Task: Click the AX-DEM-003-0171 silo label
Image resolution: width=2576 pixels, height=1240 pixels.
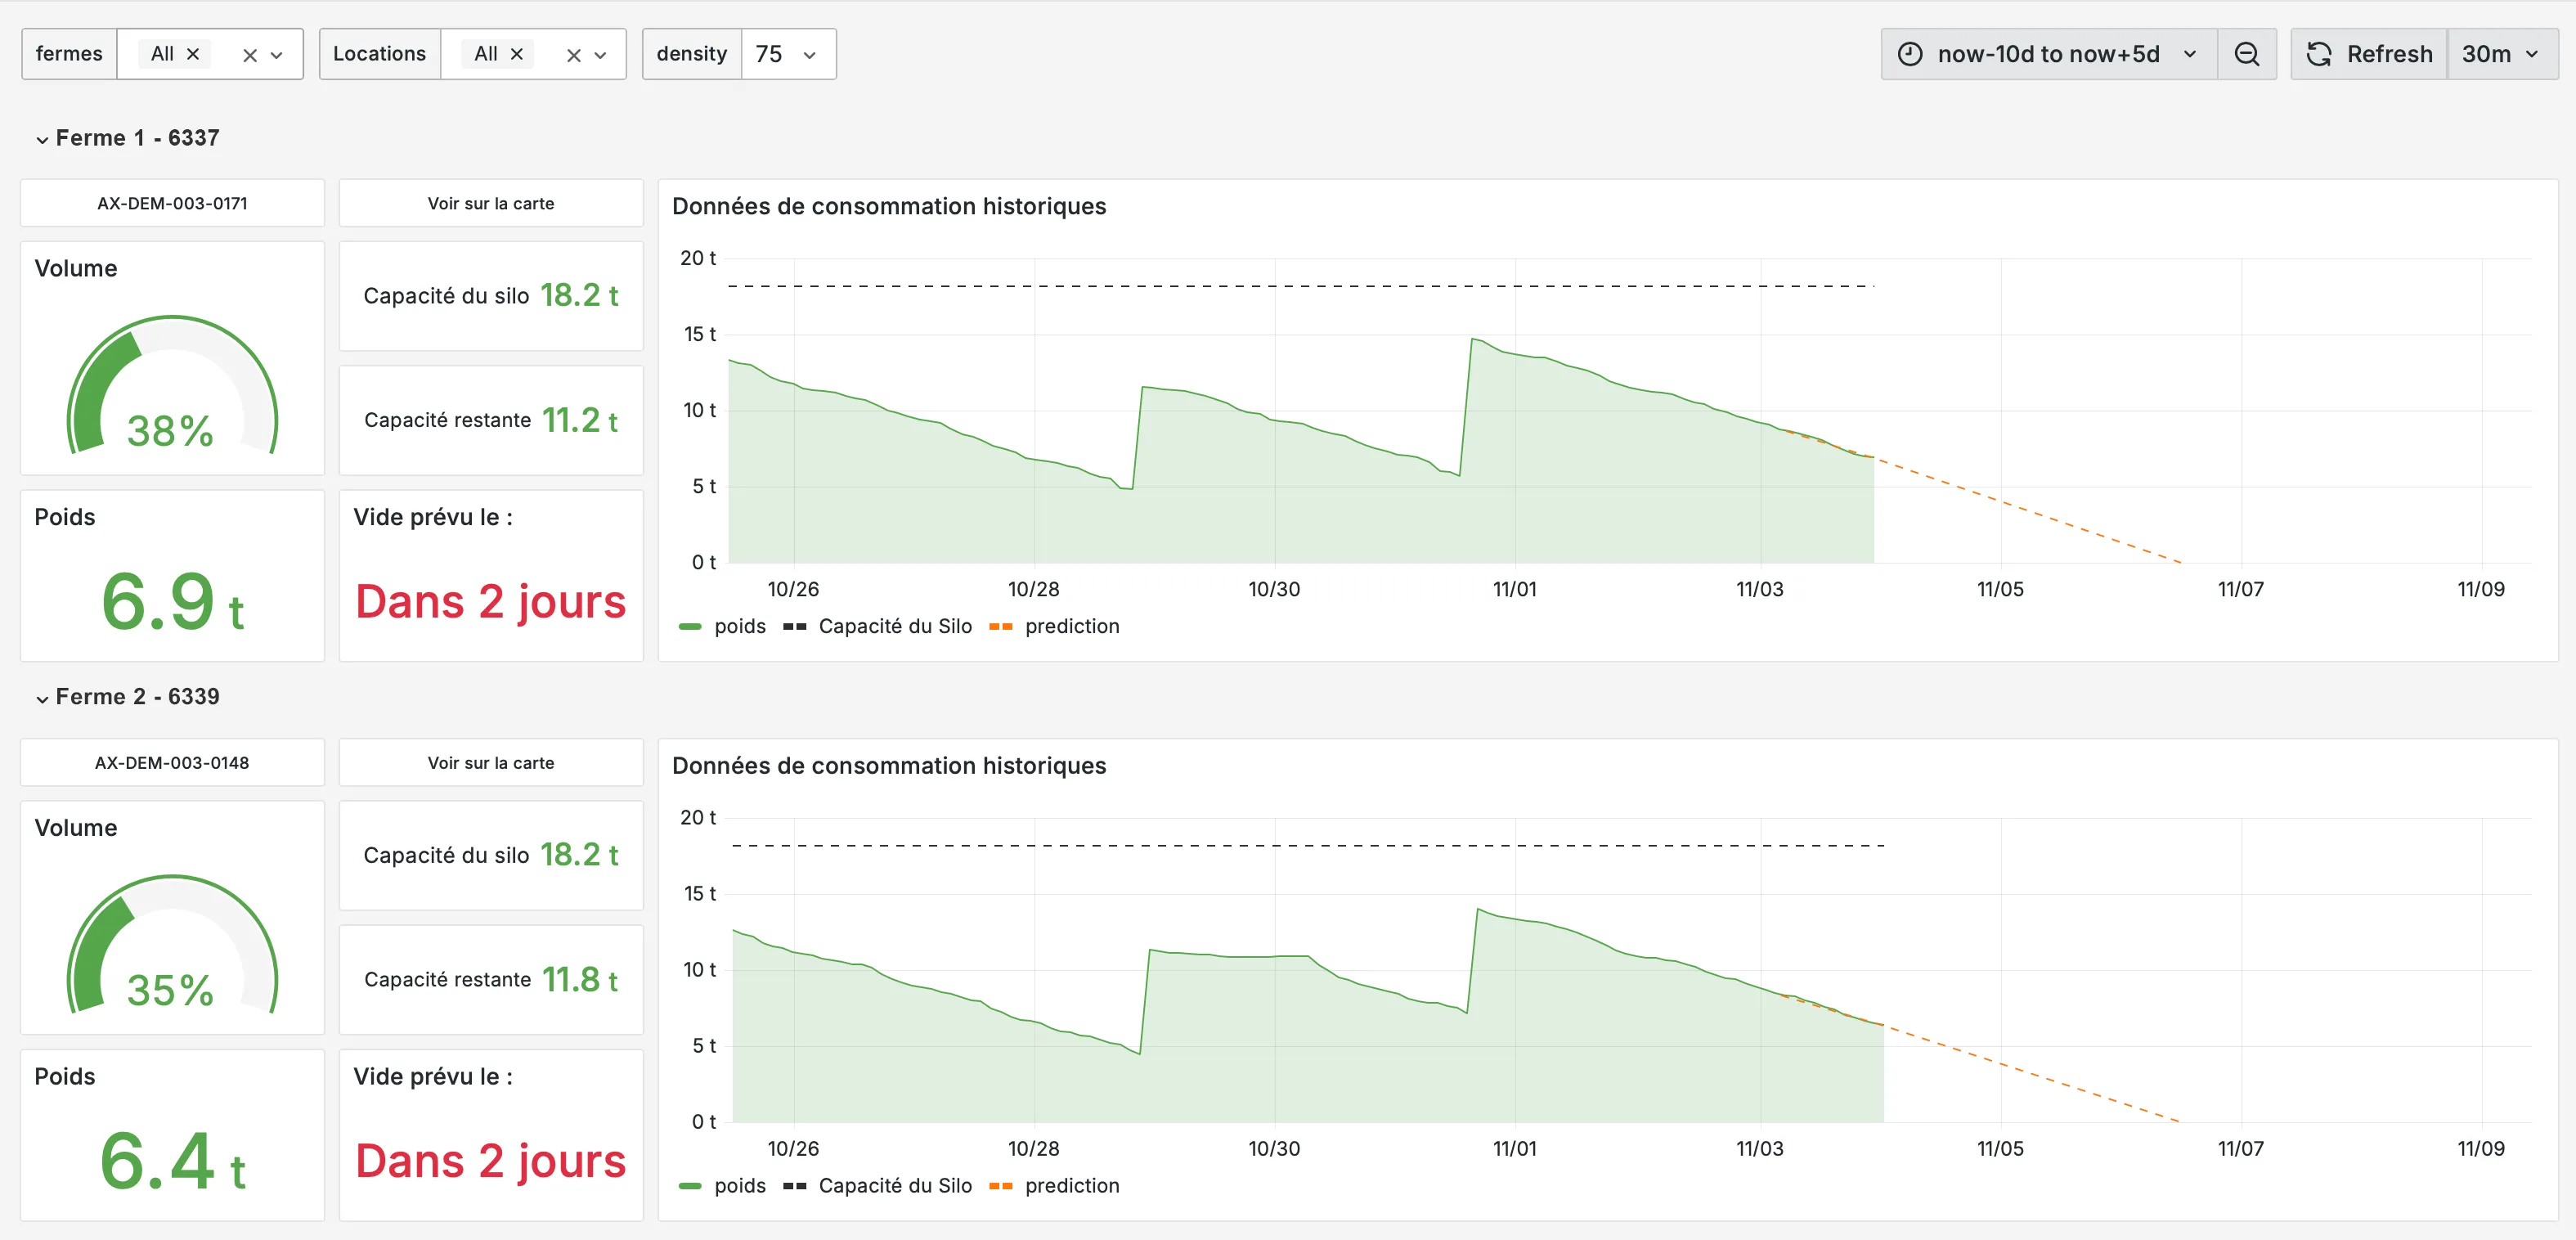Action: [172, 203]
